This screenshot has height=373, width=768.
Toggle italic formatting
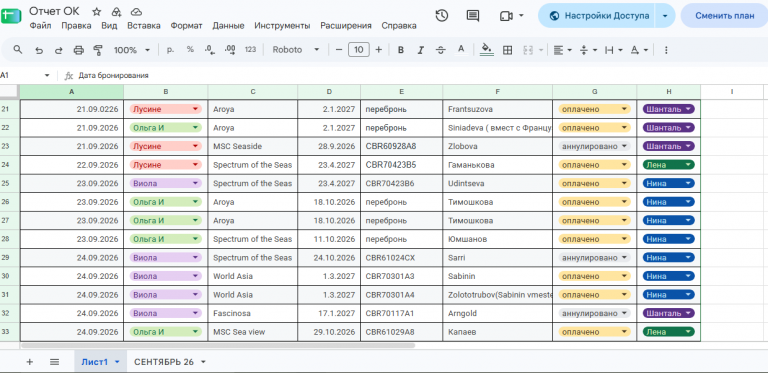420,50
